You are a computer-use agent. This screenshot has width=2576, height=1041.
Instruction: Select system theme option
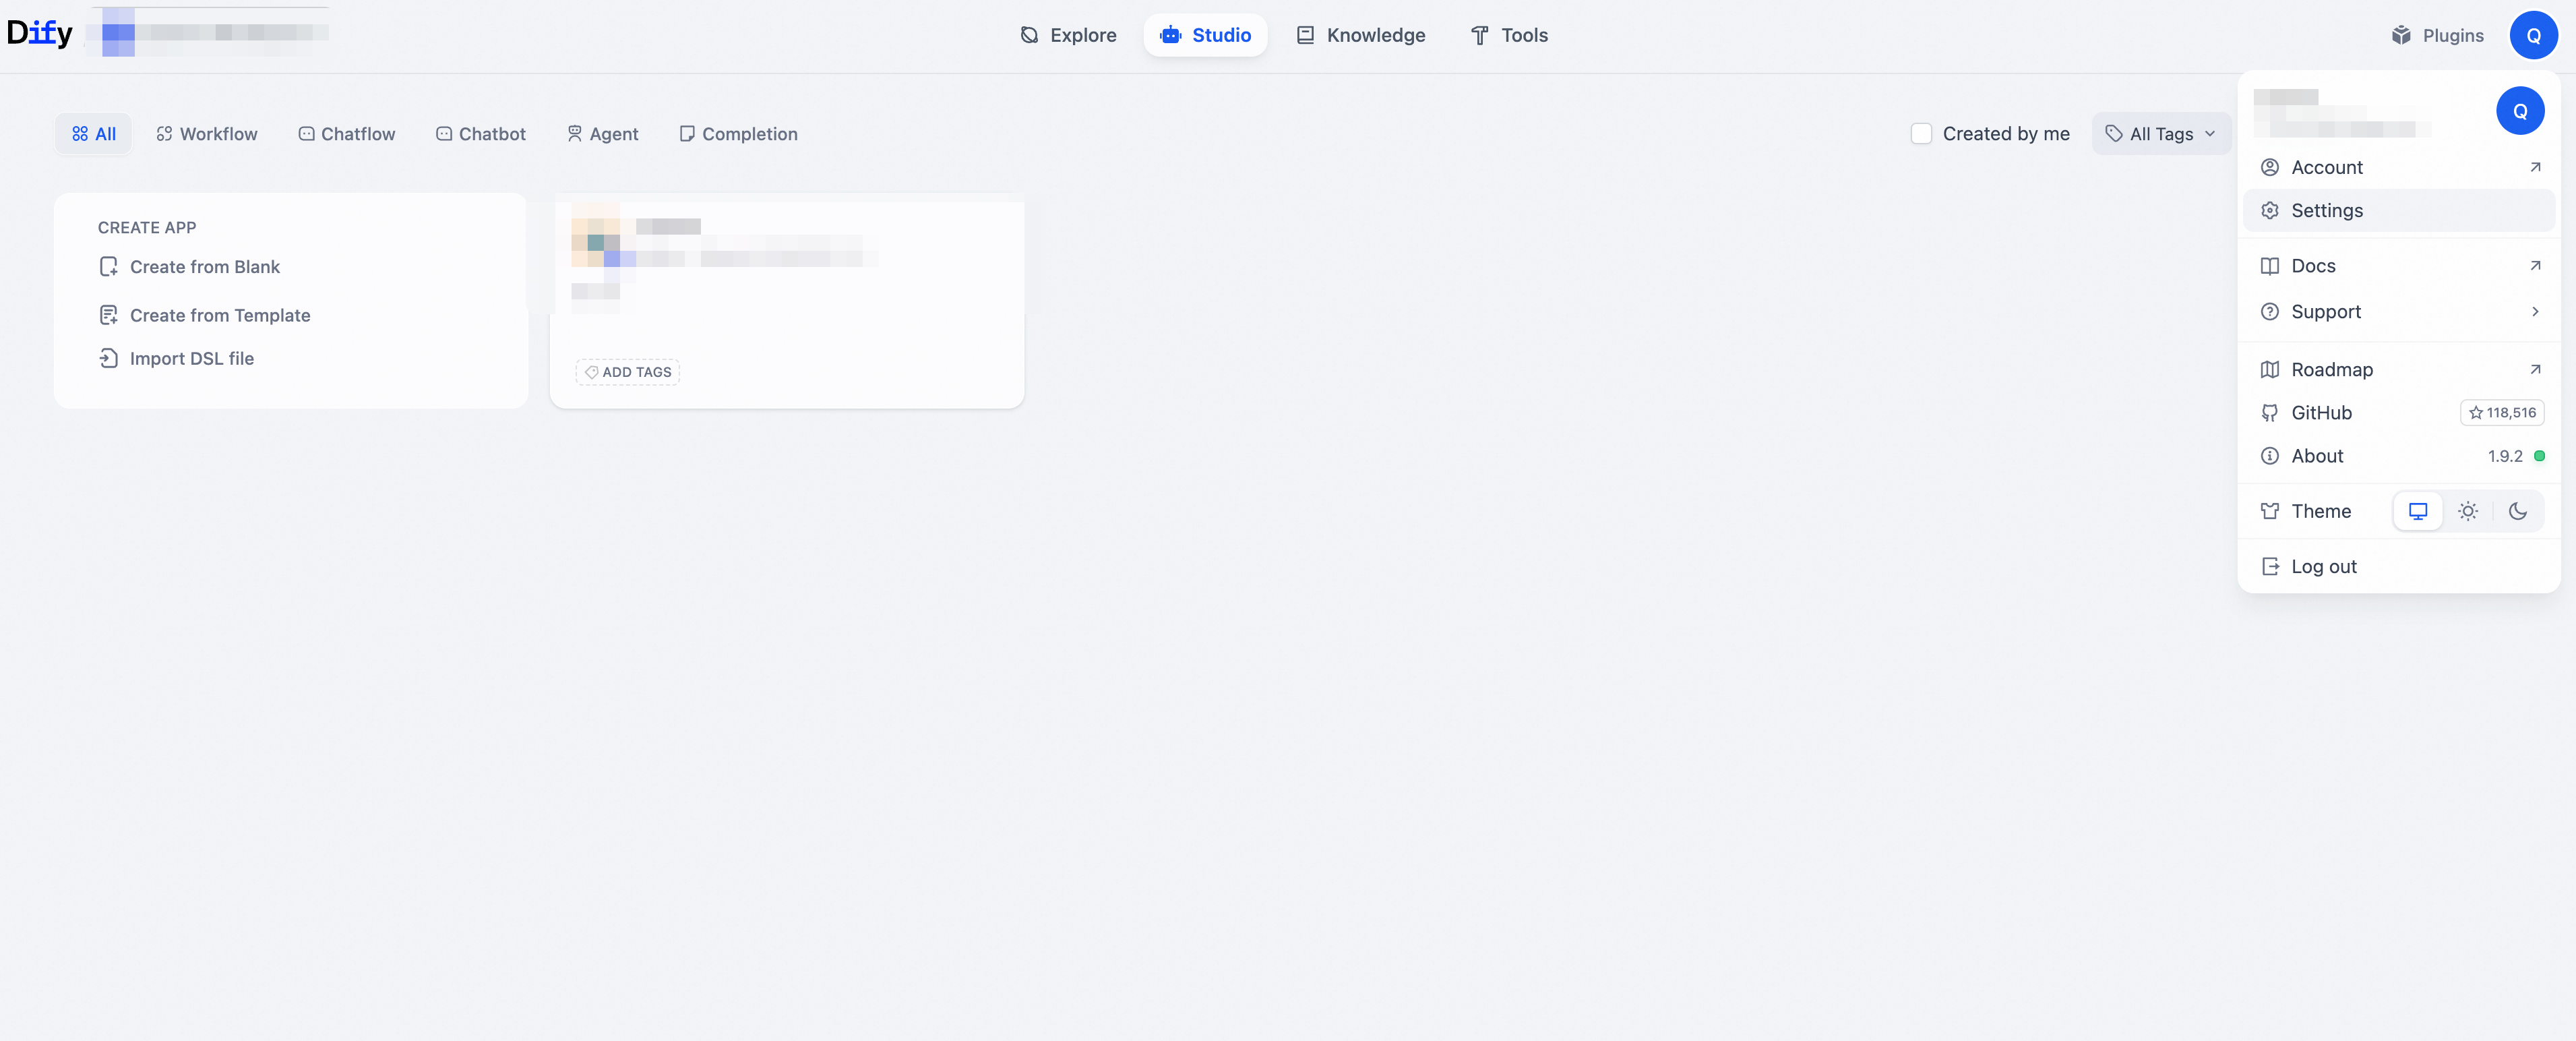pos(2417,511)
